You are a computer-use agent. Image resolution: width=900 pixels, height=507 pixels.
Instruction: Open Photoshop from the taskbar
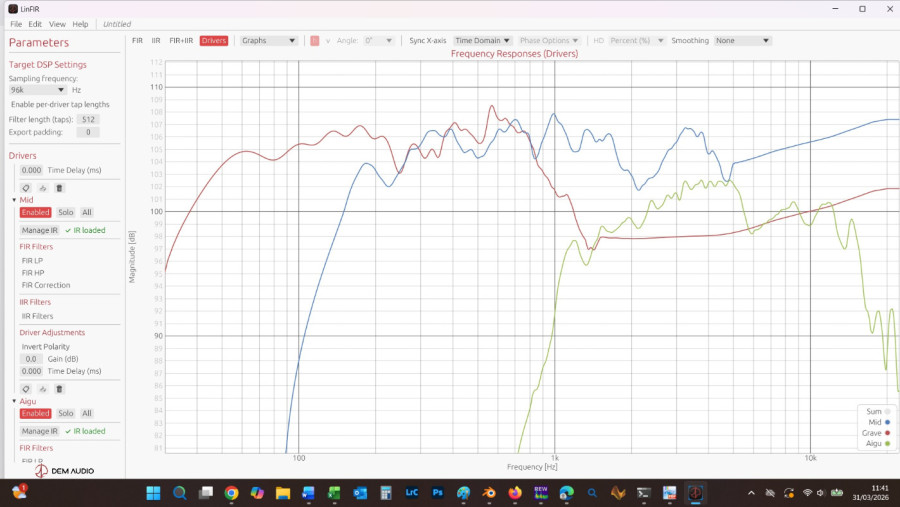(x=438, y=493)
